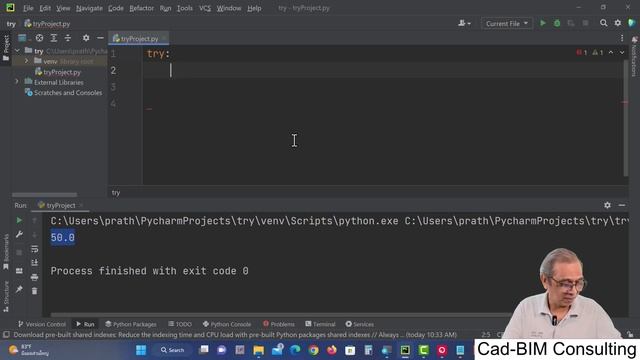Toggle the Project tool window stripe
640x360 pixels.
tap(6, 48)
